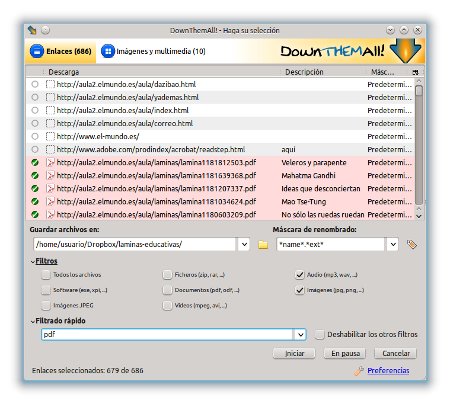The width and height of the screenshot is (450, 404).
Task: Click PDF icon of lamina1180603209.pdf
Action: [x=50, y=215]
